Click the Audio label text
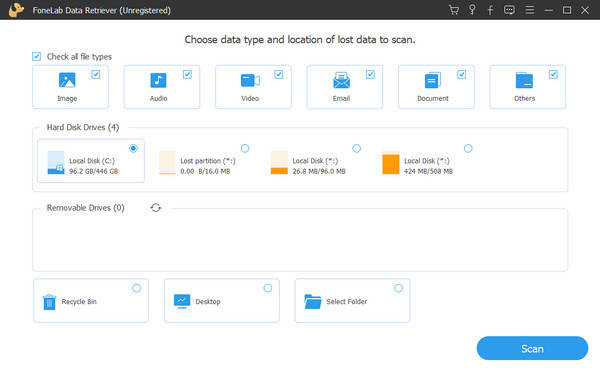 (158, 98)
